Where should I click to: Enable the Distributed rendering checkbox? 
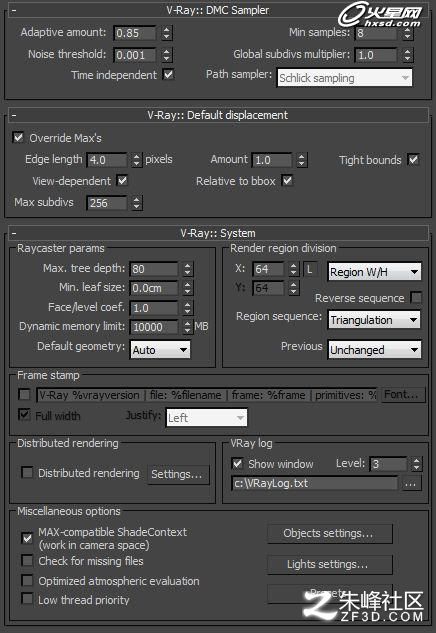(x=27, y=473)
